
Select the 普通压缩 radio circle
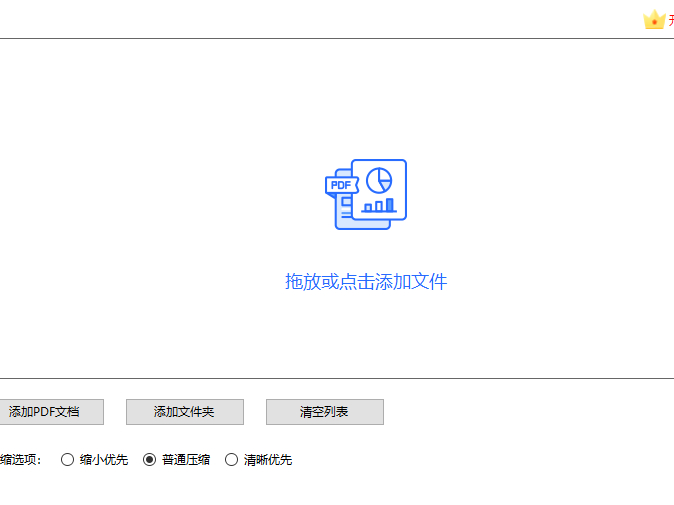coord(149,460)
